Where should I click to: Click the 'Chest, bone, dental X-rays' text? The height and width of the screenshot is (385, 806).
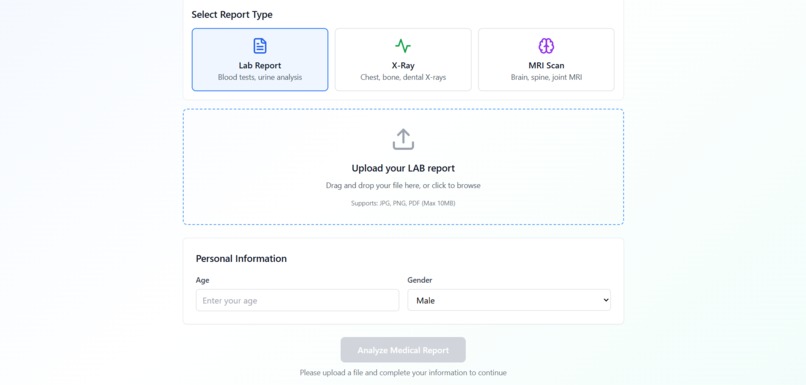click(403, 78)
